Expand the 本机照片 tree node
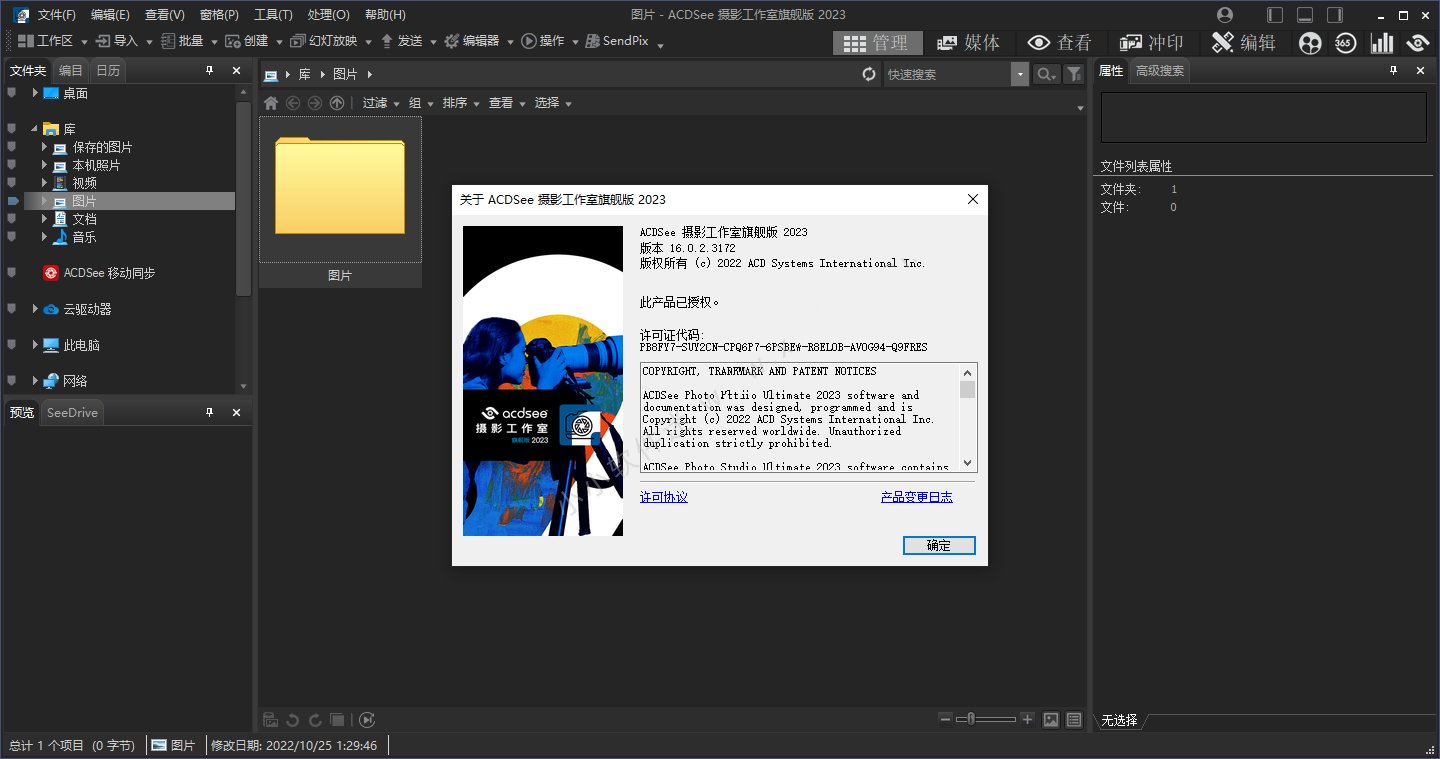Viewport: 1440px width, 759px height. (x=45, y=165)
